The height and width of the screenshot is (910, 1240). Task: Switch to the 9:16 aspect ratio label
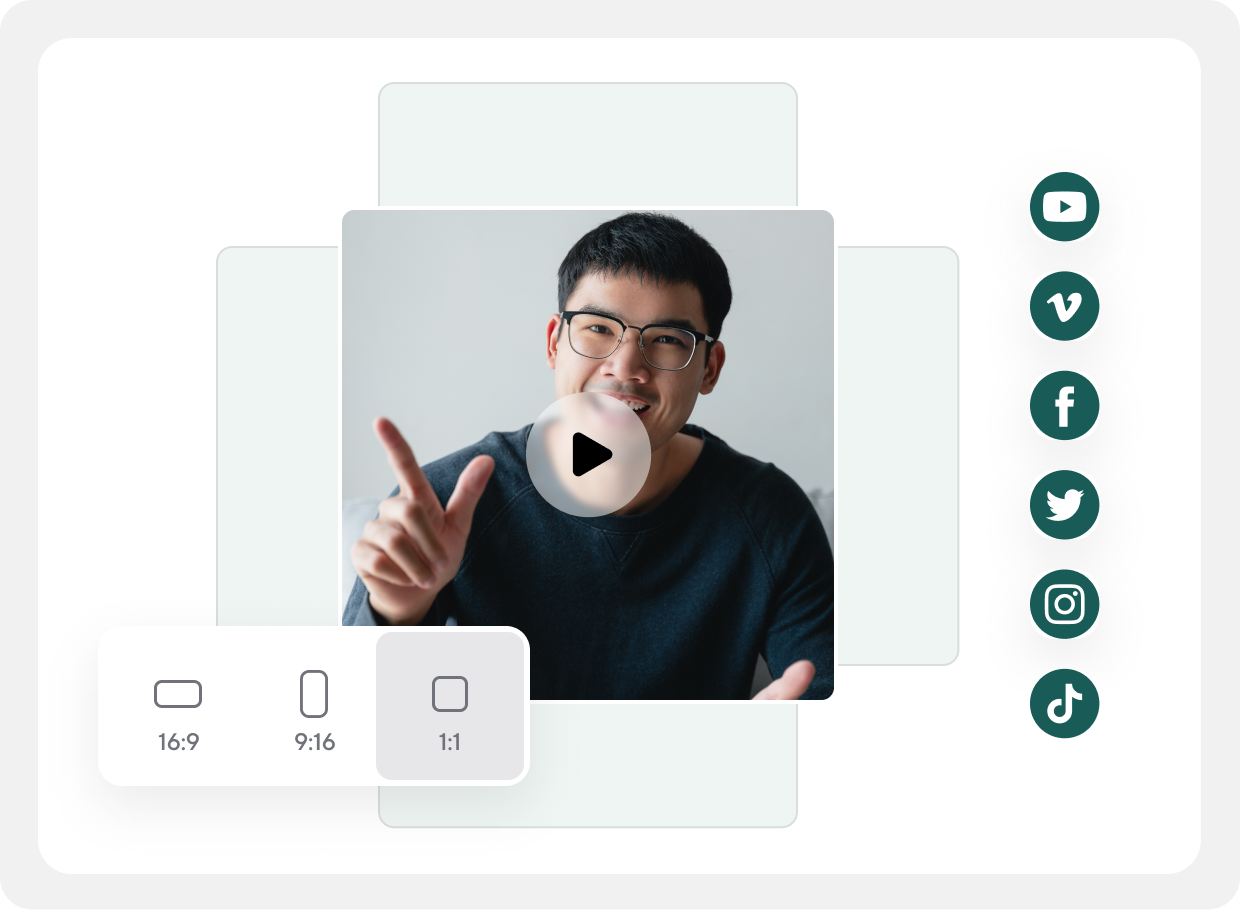pyautogui.click(x=314, y=743)
